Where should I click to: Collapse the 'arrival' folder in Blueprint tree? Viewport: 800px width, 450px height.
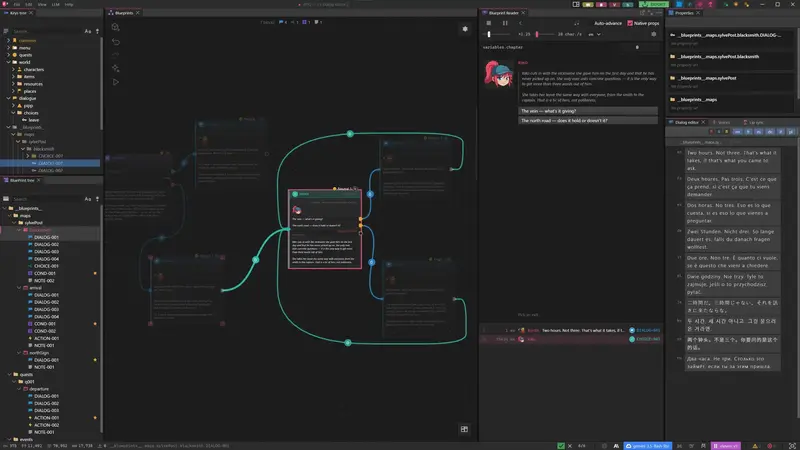tap(19, 288)
